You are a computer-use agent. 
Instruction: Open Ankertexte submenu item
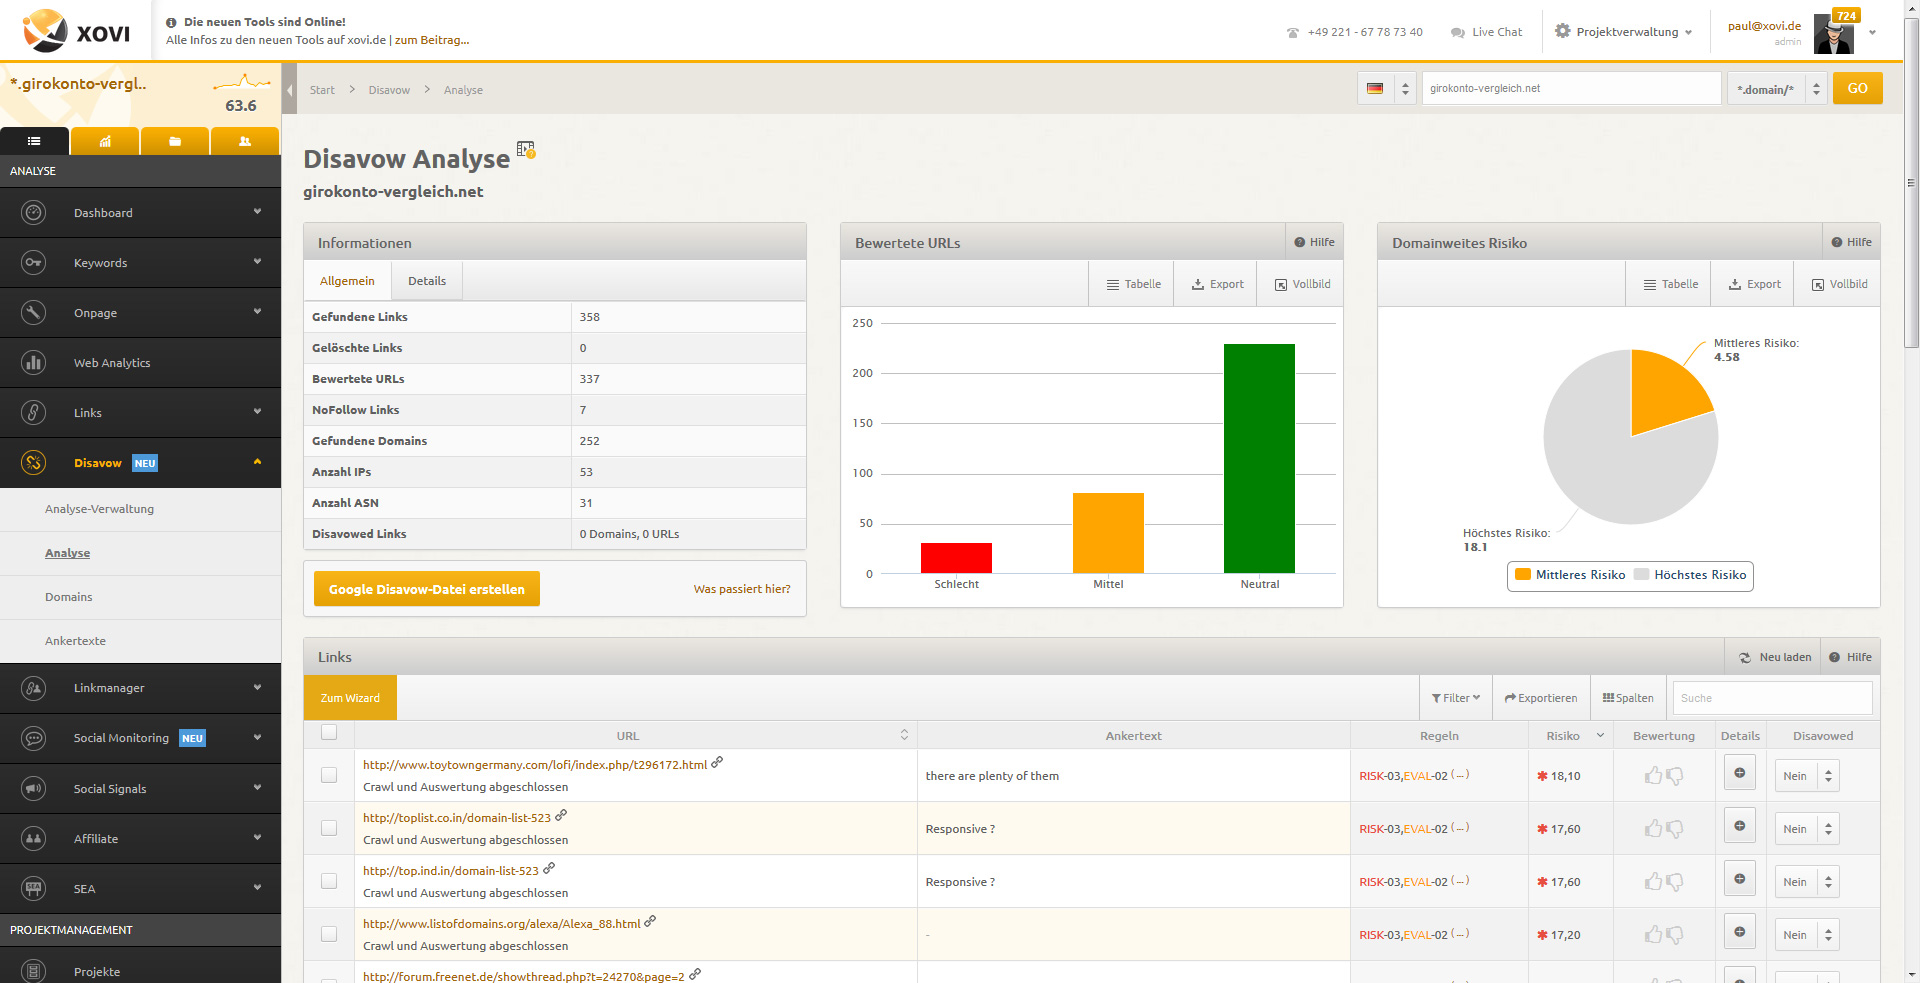point(75,641)
